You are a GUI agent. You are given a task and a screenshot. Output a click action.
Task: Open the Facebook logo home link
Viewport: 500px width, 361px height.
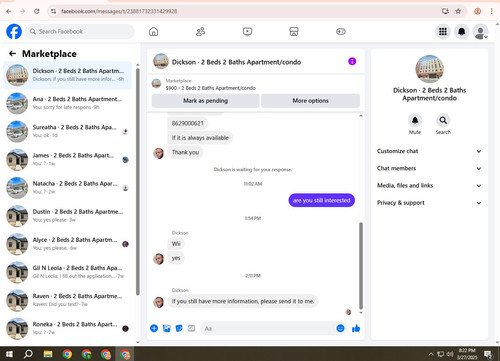pyautogui.click(x=14, y=32)
